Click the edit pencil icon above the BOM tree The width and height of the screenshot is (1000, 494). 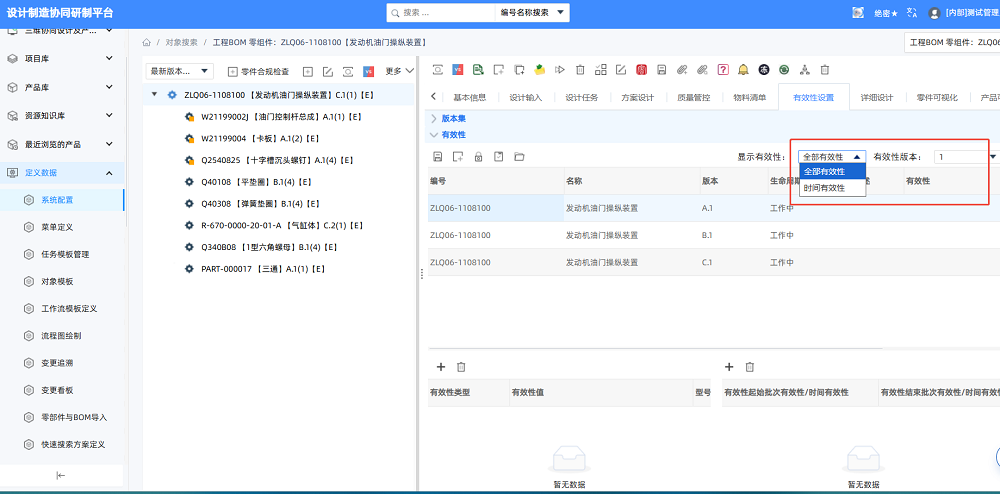point(328,71)
